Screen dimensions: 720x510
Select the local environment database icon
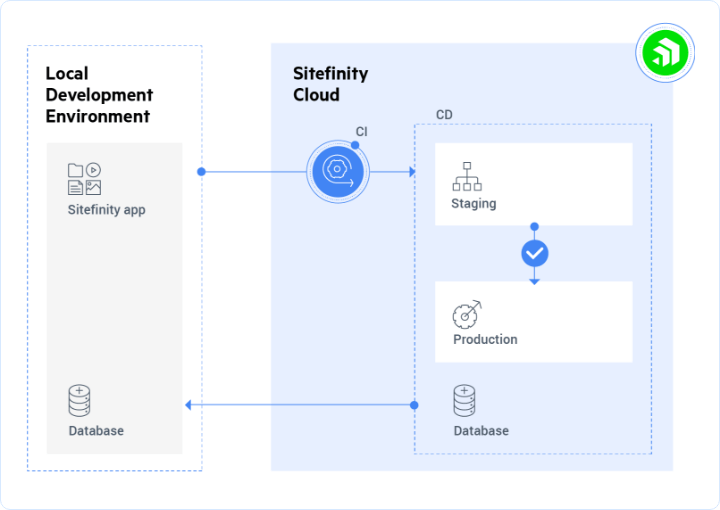[79, 401]
